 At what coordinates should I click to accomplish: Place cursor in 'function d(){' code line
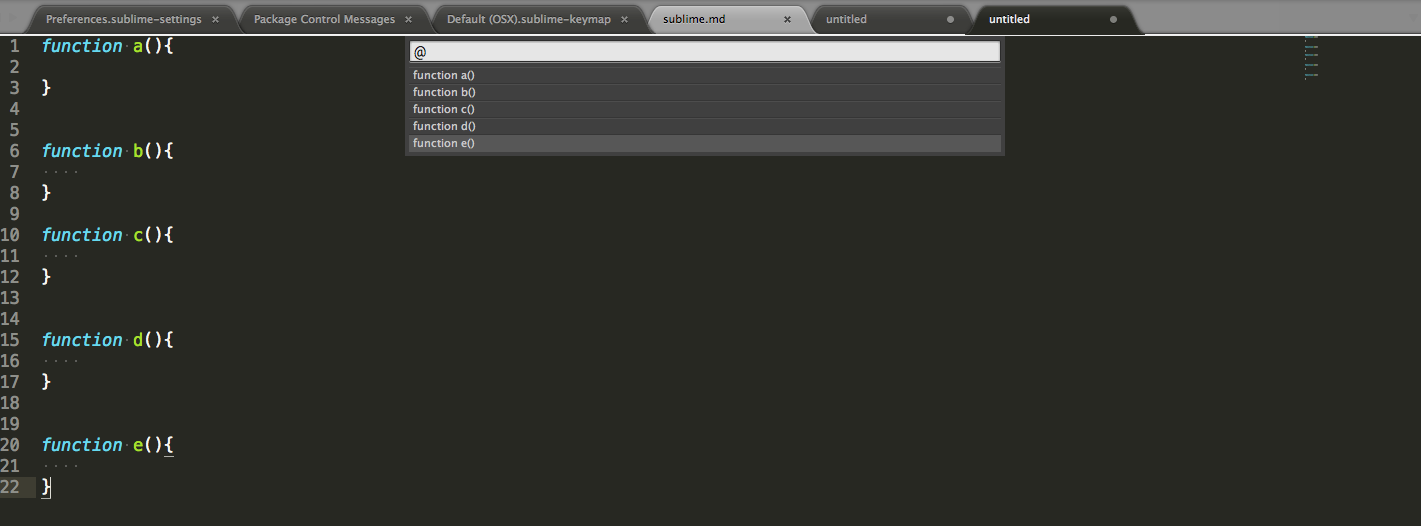[108, 340]
